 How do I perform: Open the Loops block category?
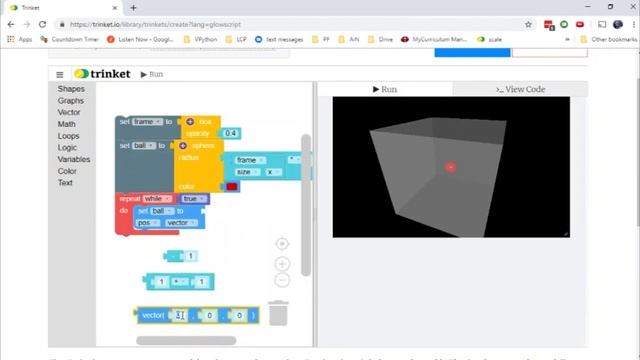coord(68,136)
